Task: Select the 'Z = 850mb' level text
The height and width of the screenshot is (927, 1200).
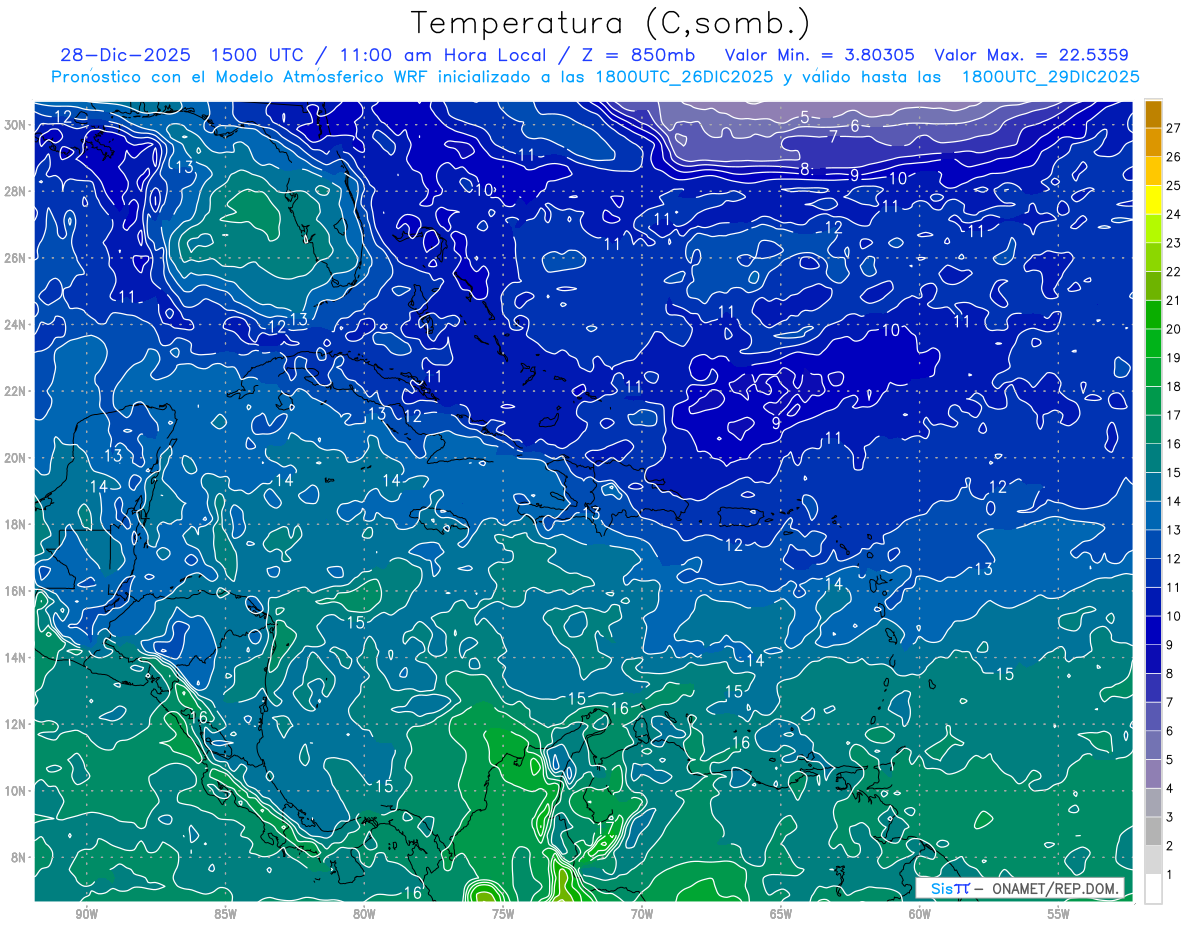Action: [x=638, y=55]
